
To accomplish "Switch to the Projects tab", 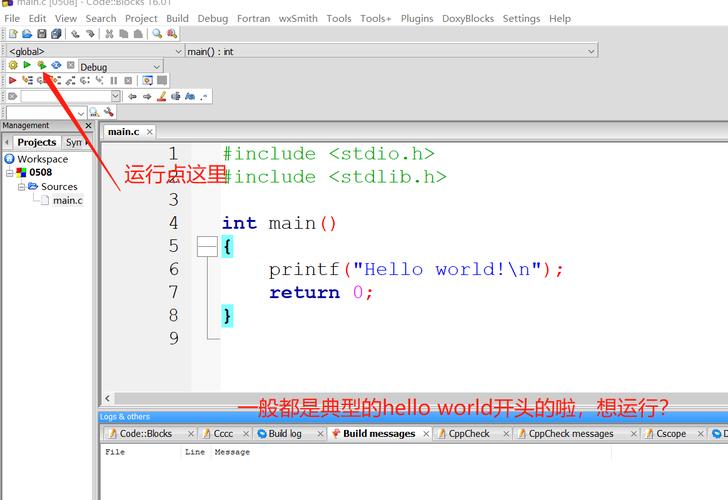I will tap(37, 142).
